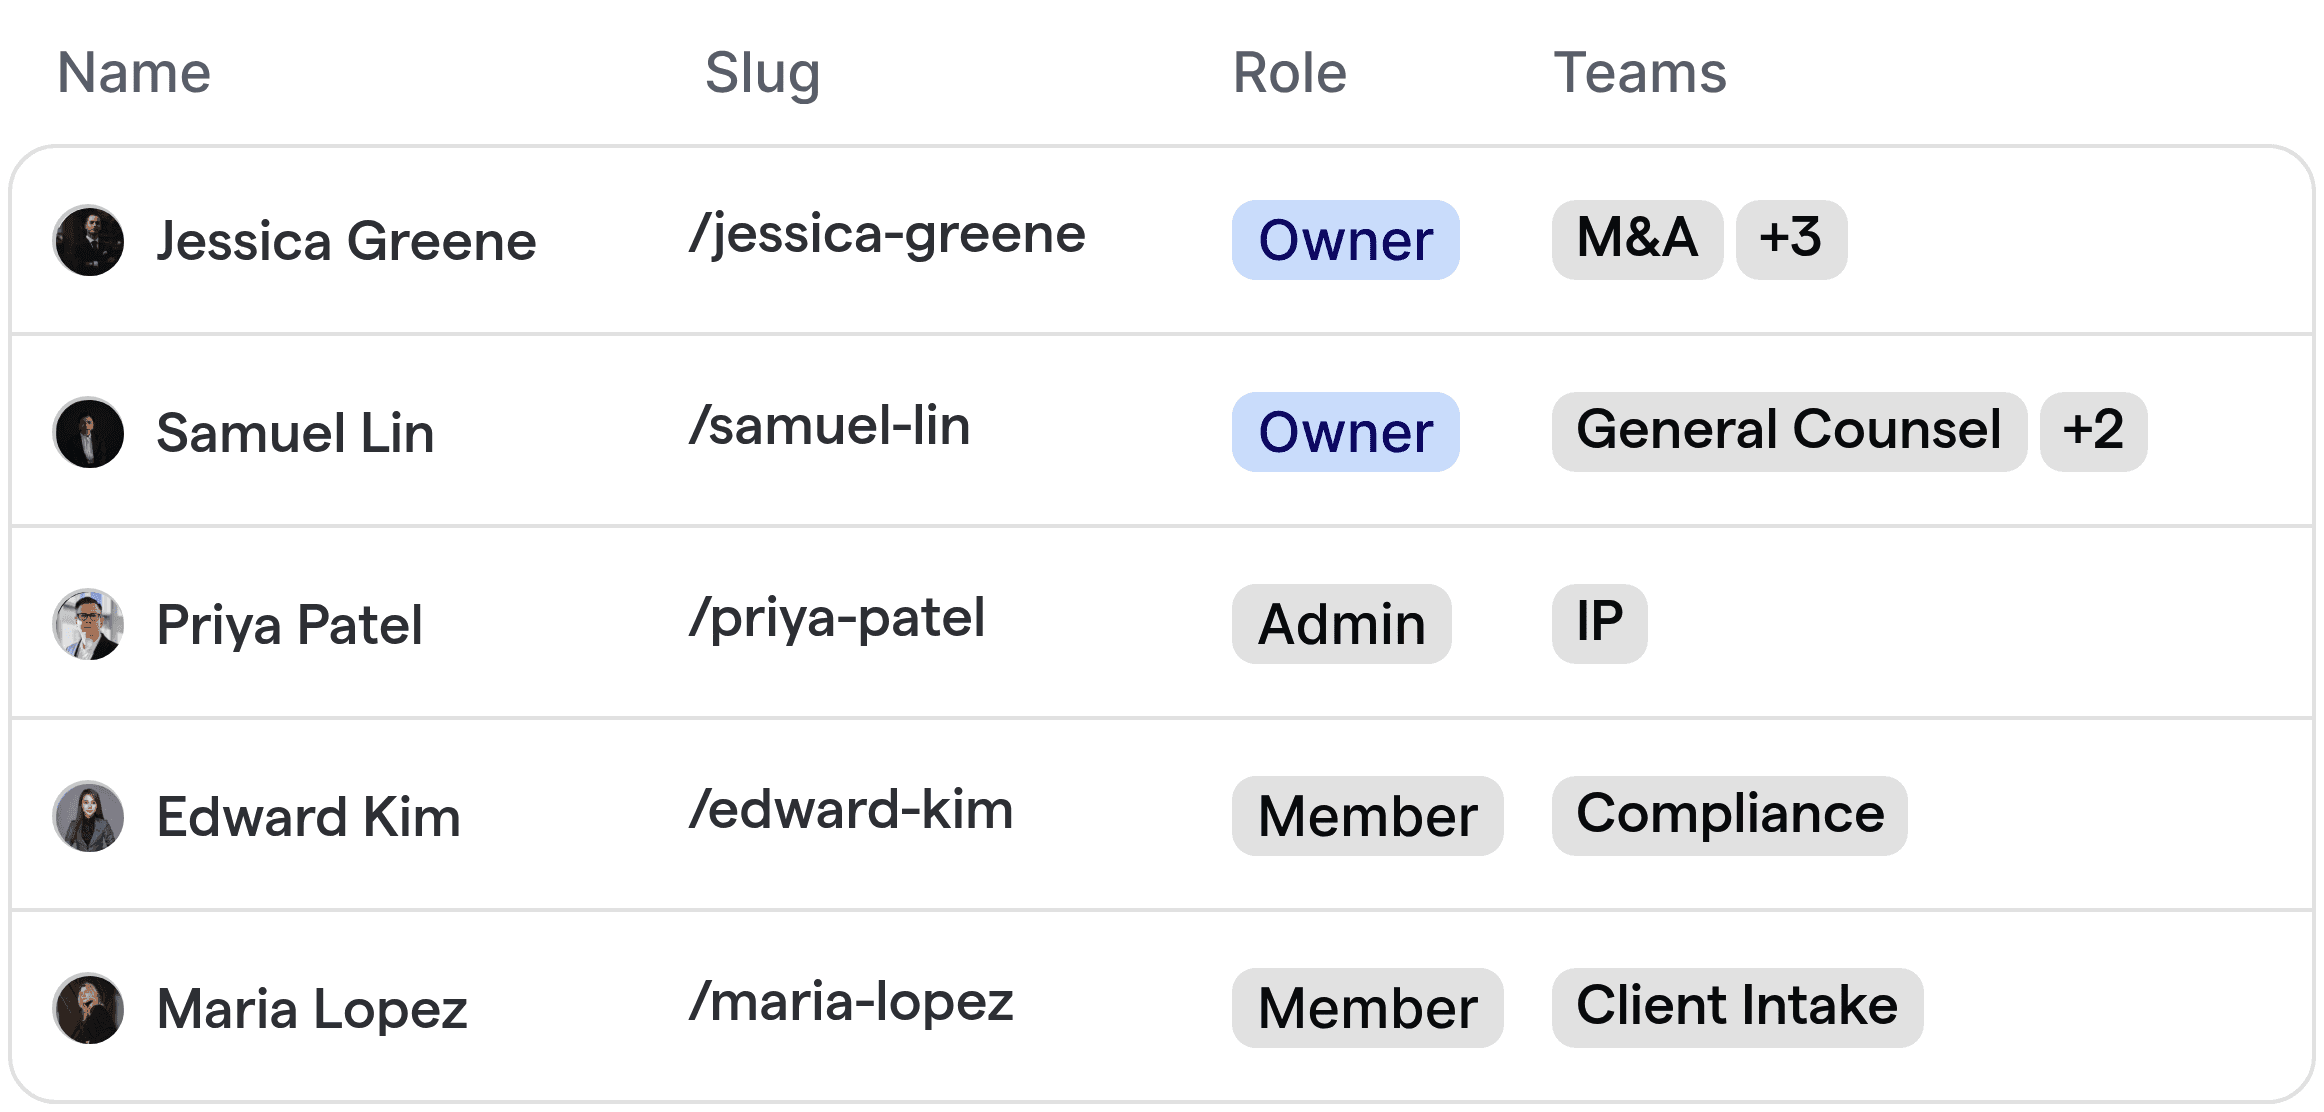Click the Owner role badge for Jessica Greene
2324x1112 pixels.
point(1345,240)
